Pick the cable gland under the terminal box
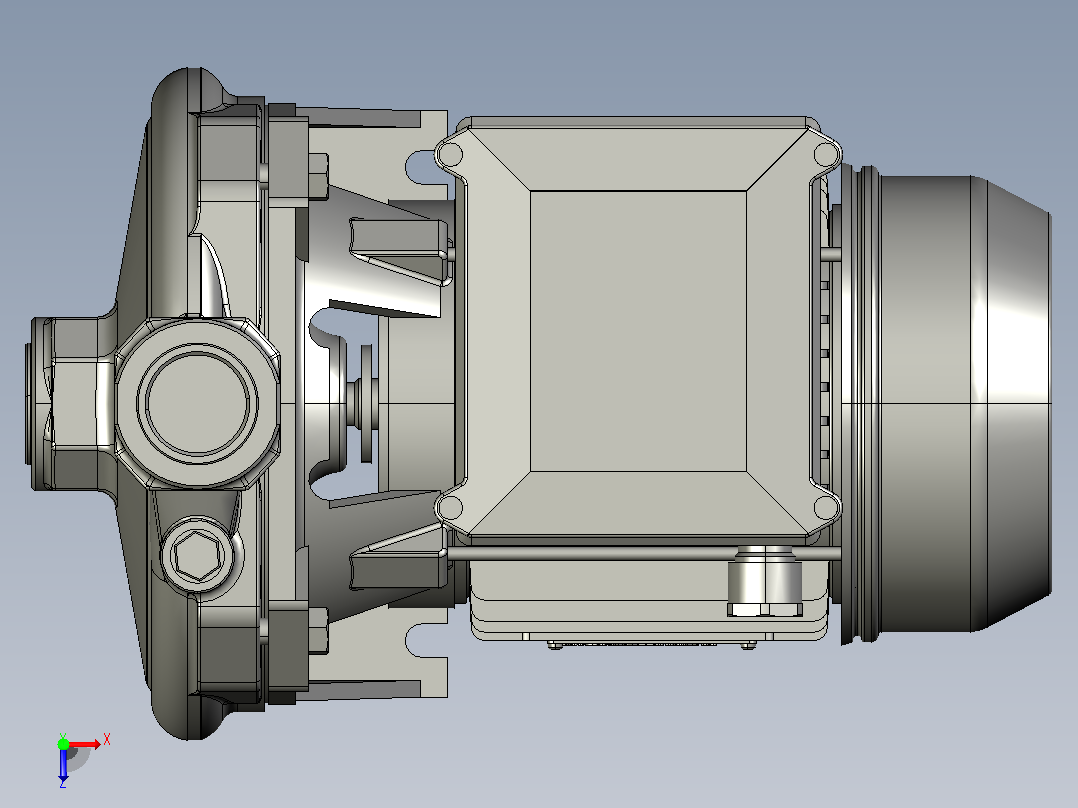1078x808 pixels. coord(764,581)
